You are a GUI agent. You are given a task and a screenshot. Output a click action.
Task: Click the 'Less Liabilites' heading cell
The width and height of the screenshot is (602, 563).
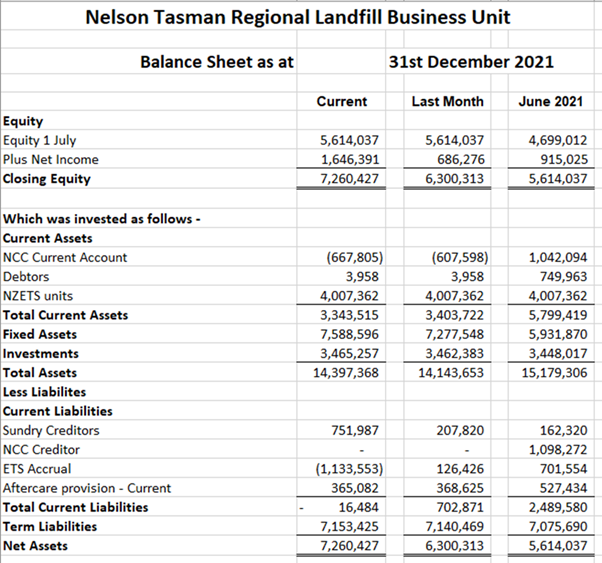click(45, 392)
